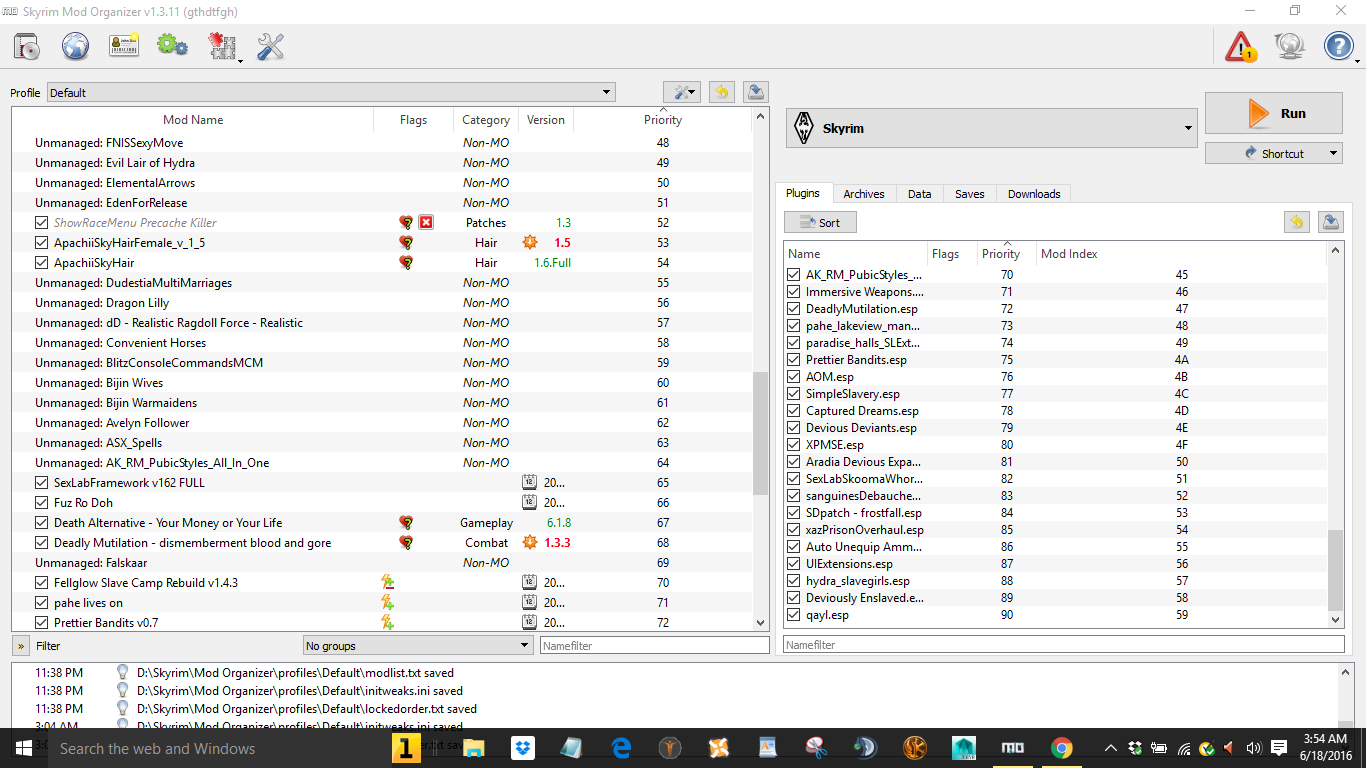Click the plugin list create backup icon
Image resolution: width=1366 pixels, height=768 pixels.
(1331, 222)
